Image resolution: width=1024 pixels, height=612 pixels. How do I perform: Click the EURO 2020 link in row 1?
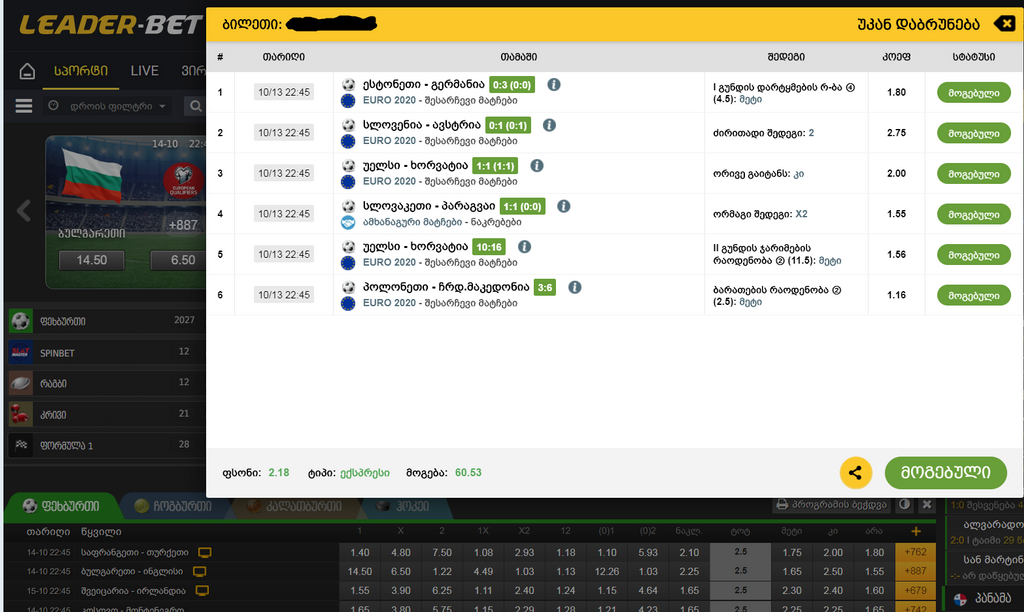click(x=389, y=101)
